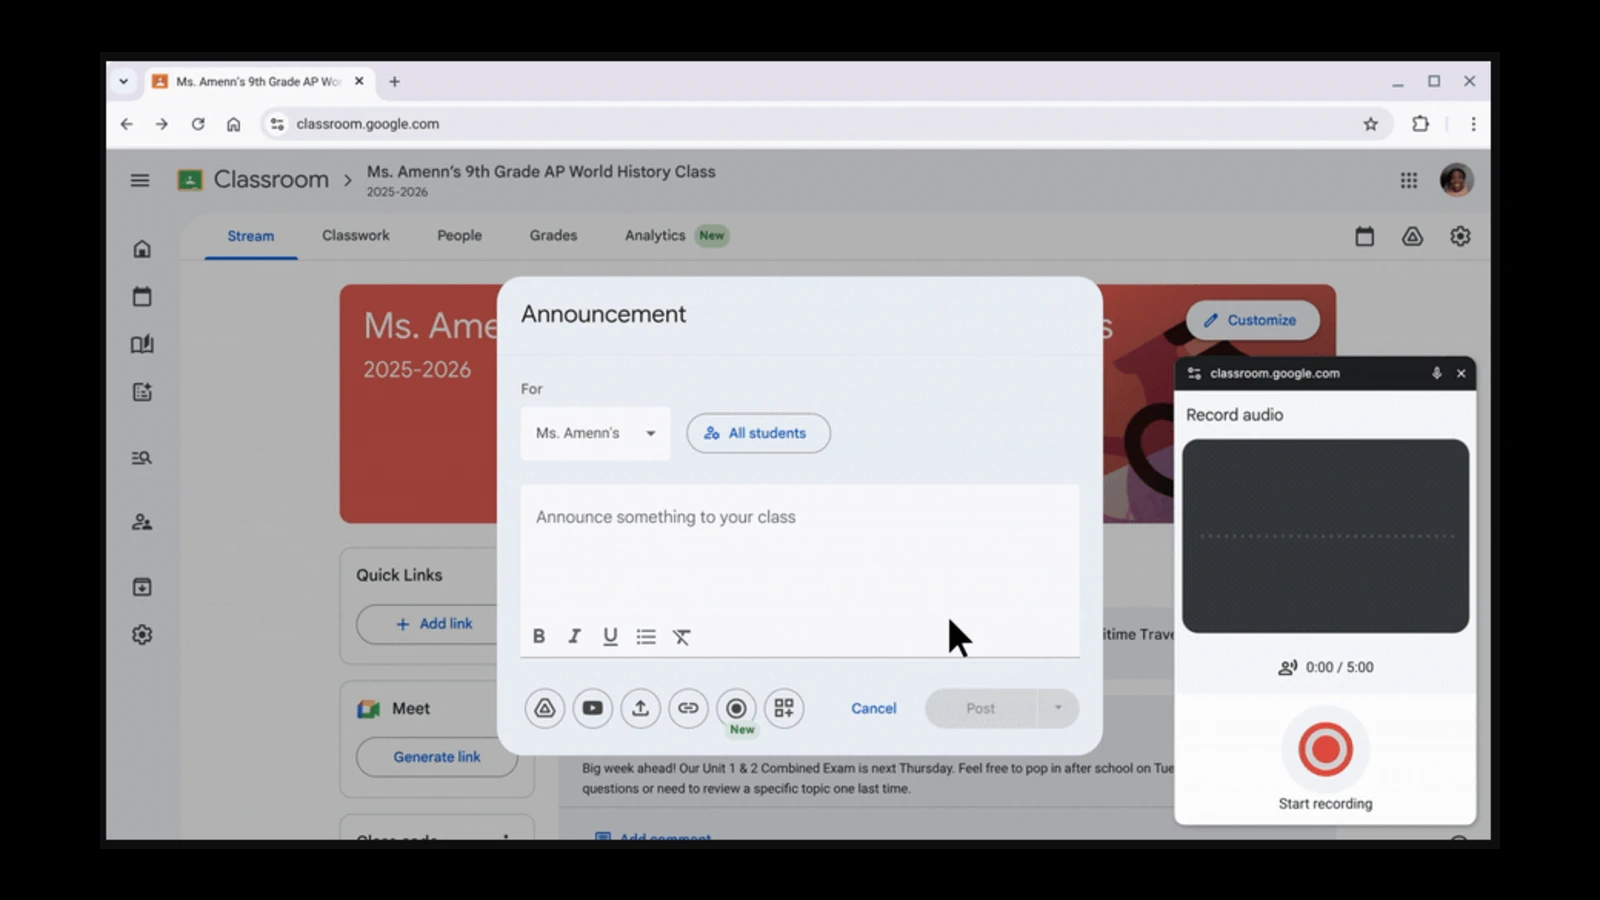This screenshot has width=1600, height=900.
Task: Open the add-ons grid icon
Action: [784, 708]
